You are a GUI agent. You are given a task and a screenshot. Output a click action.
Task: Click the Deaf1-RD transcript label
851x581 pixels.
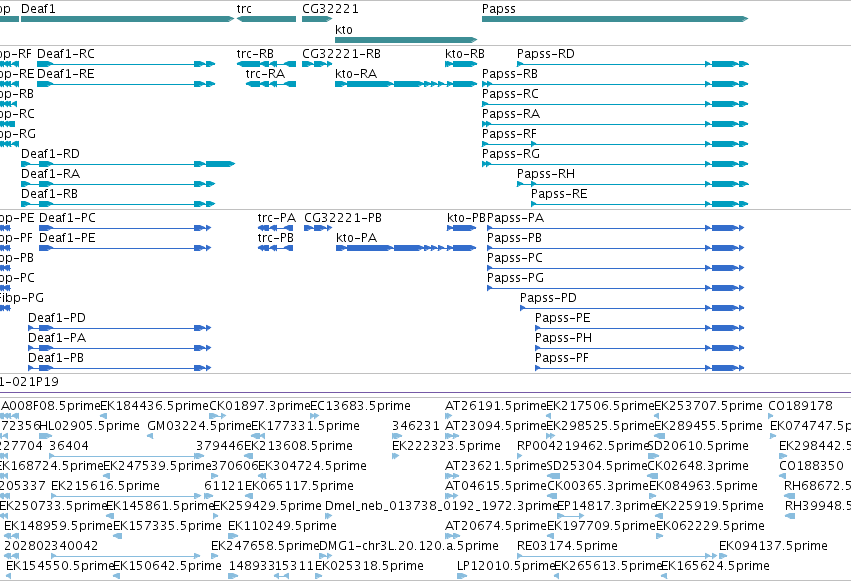[x=50, y=154]
